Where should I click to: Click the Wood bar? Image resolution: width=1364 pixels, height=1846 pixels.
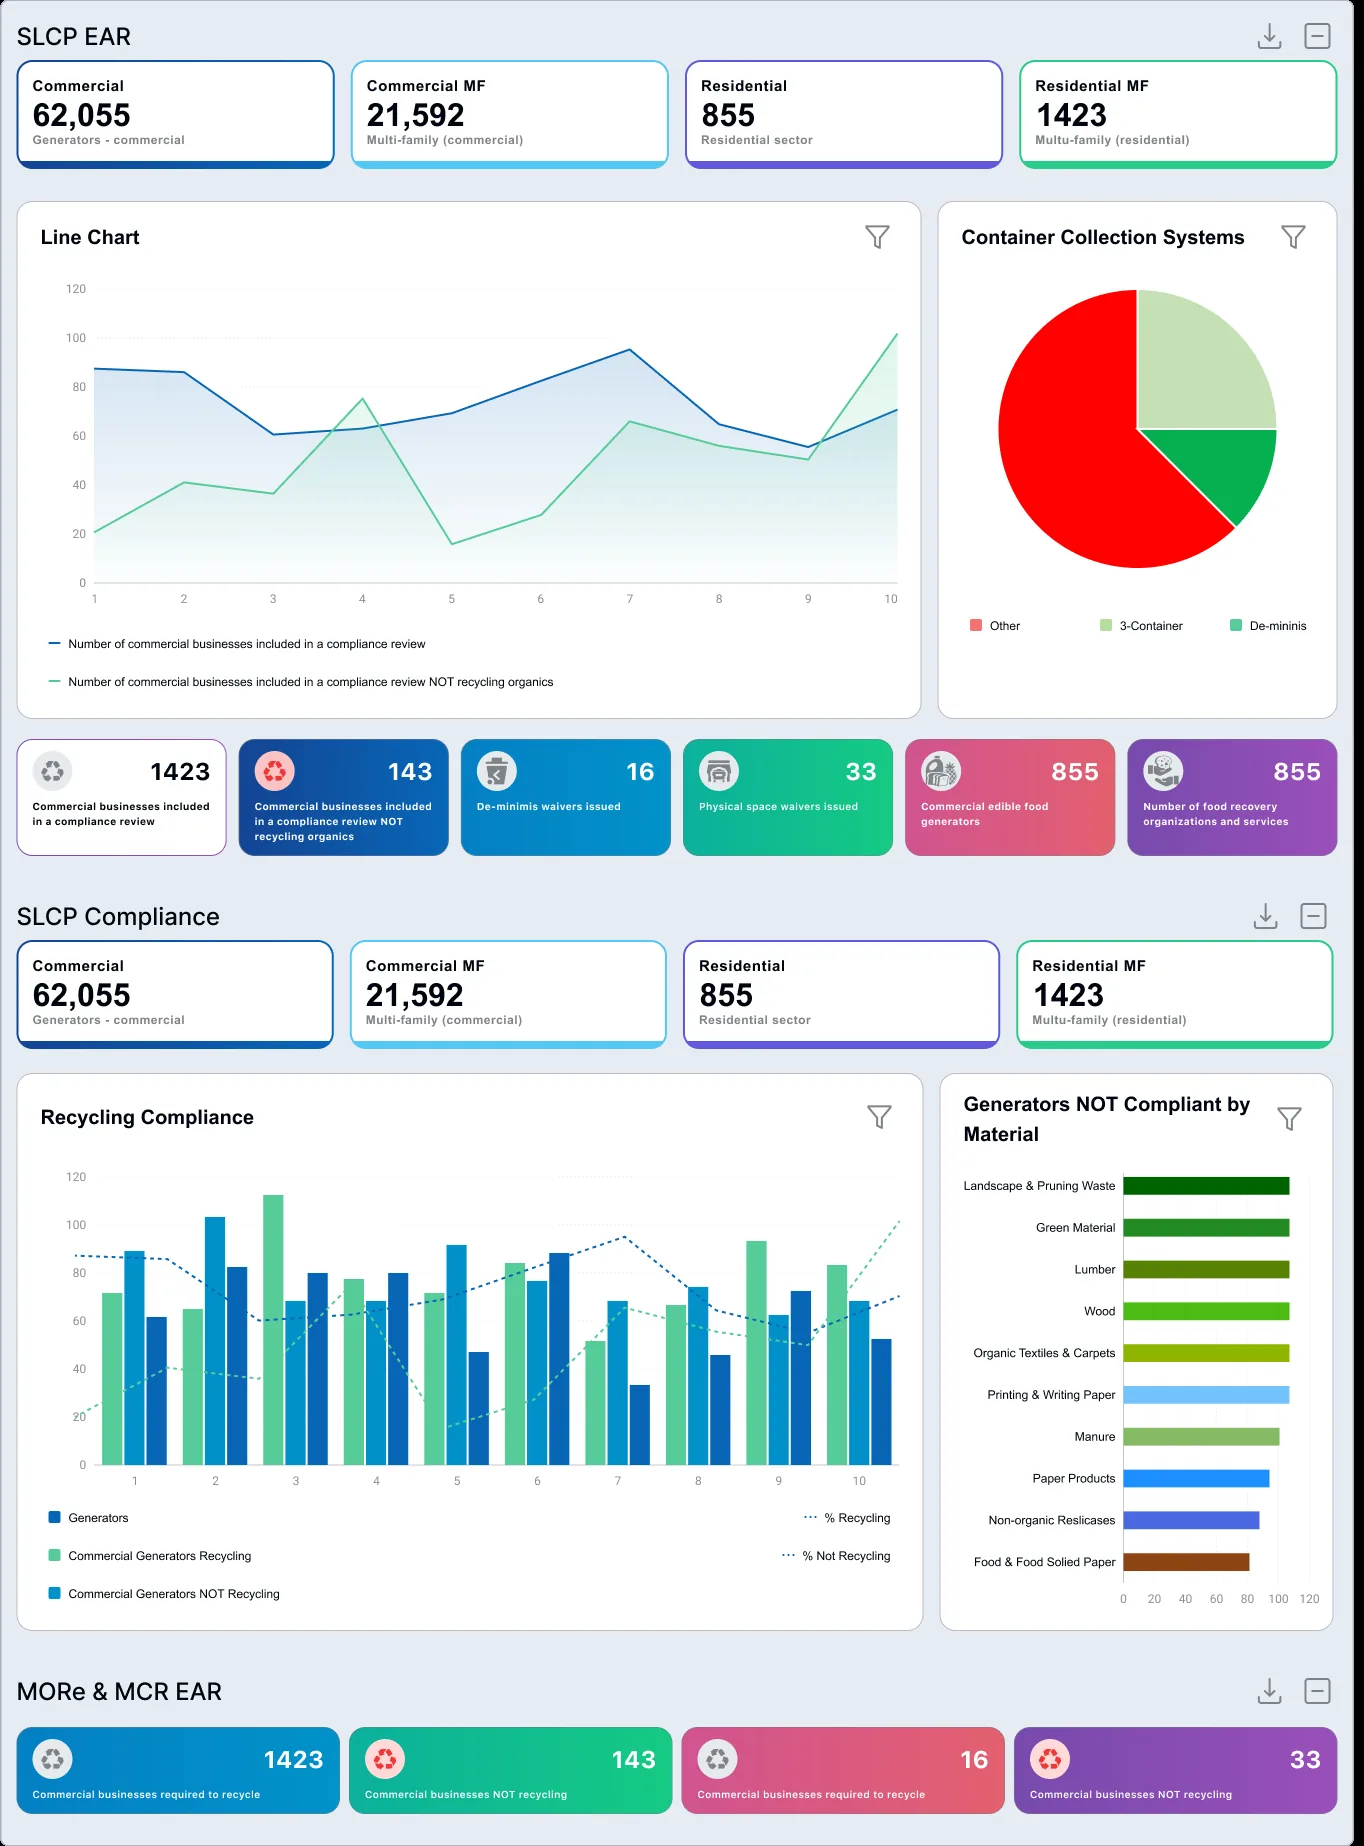coord(1206,1311)
